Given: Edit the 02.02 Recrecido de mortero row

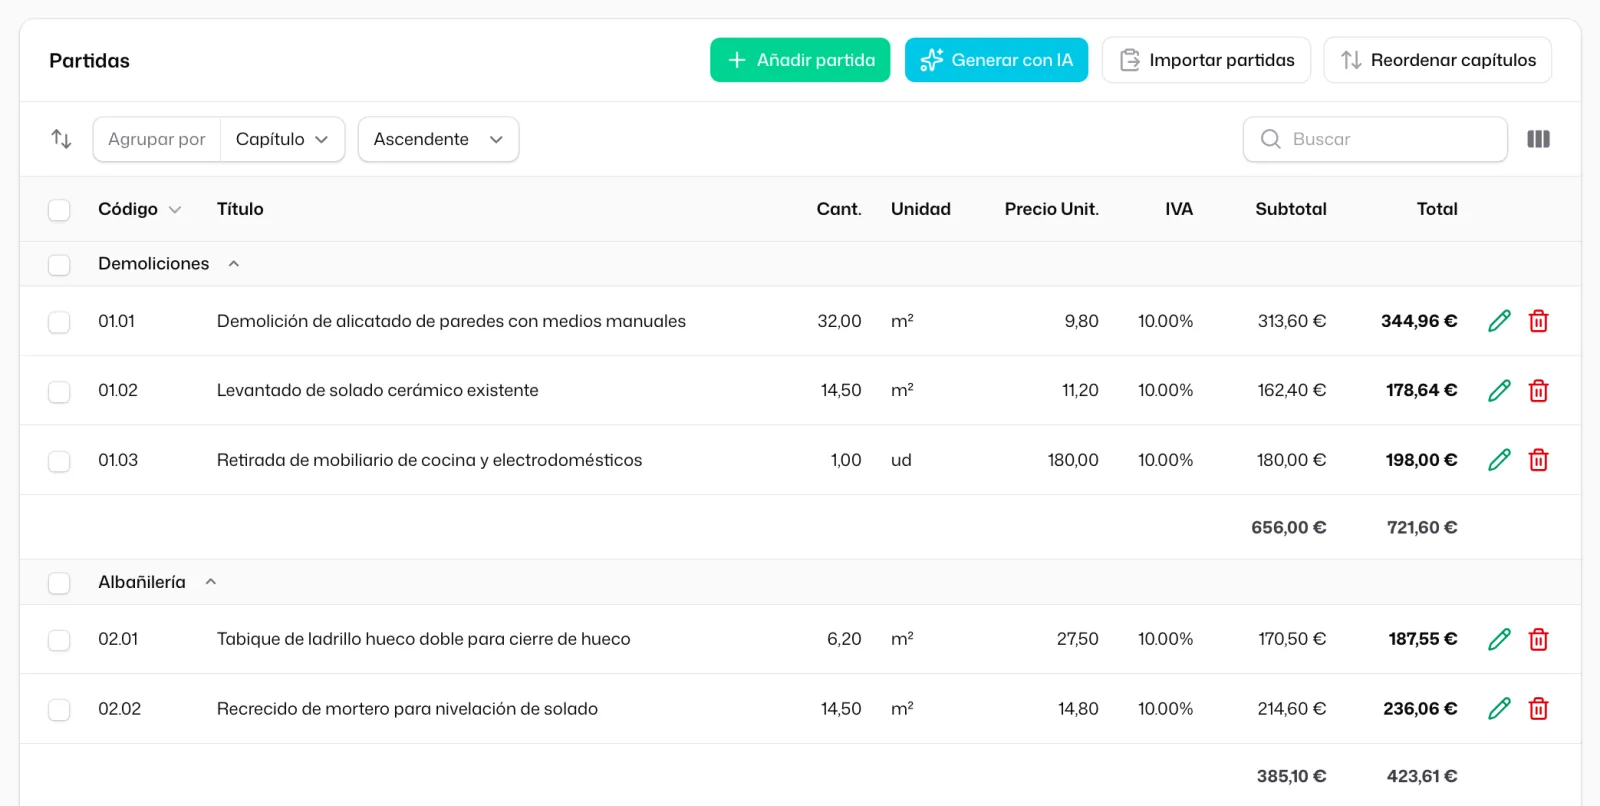Looking at the screenshot, I should click(x=1499, y=709).
